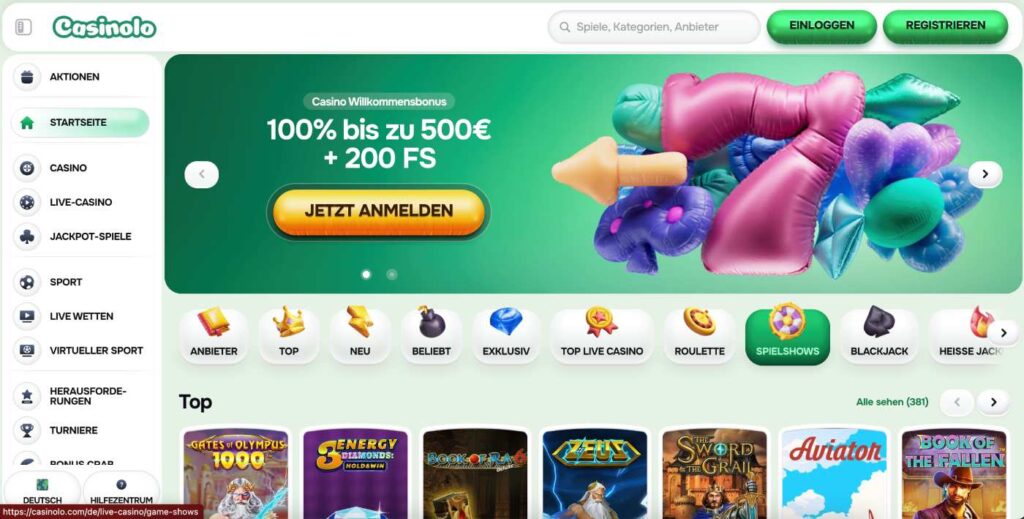Open the Alle sehen (381) link
Image resolution: width=1024 pixels, height=519 pixels.
[892, 402]
